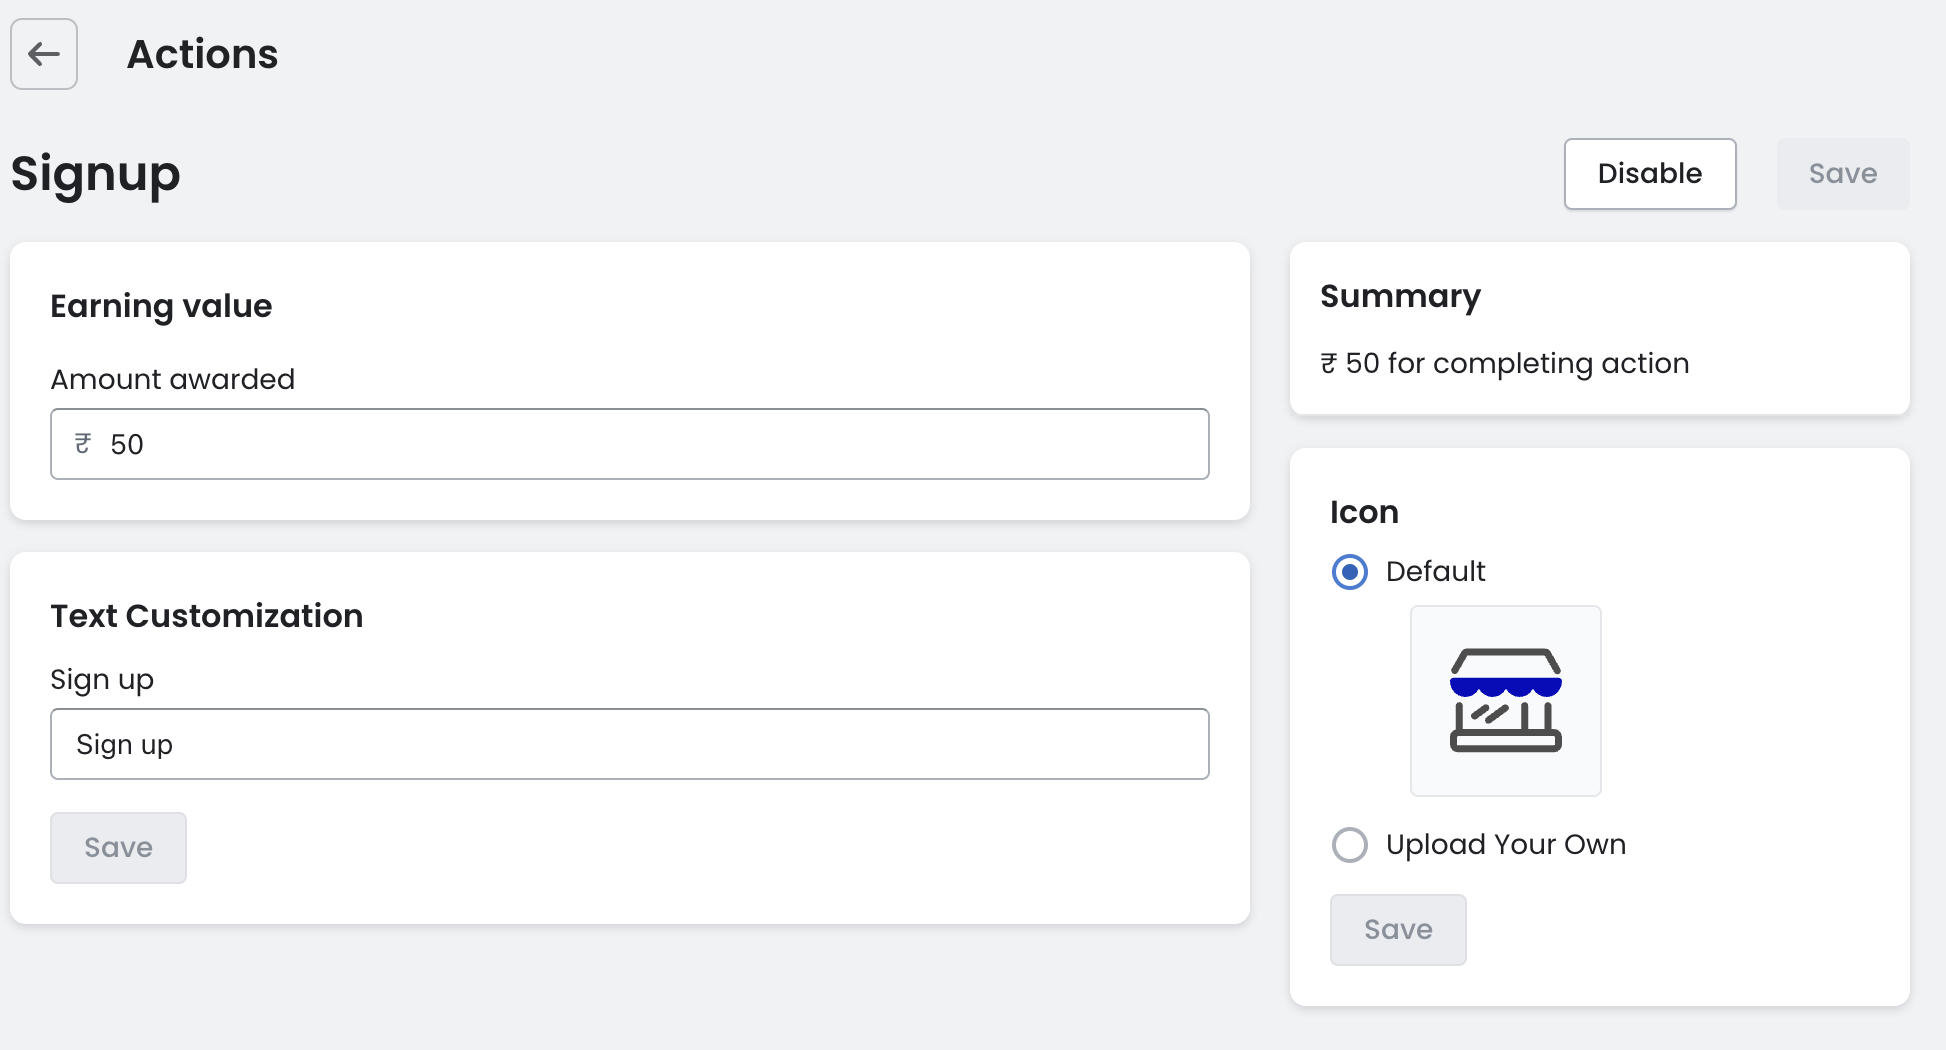Click Save in the Icon card
The width and height of the screenshot is (1946, 1050).
[1397, 930]
